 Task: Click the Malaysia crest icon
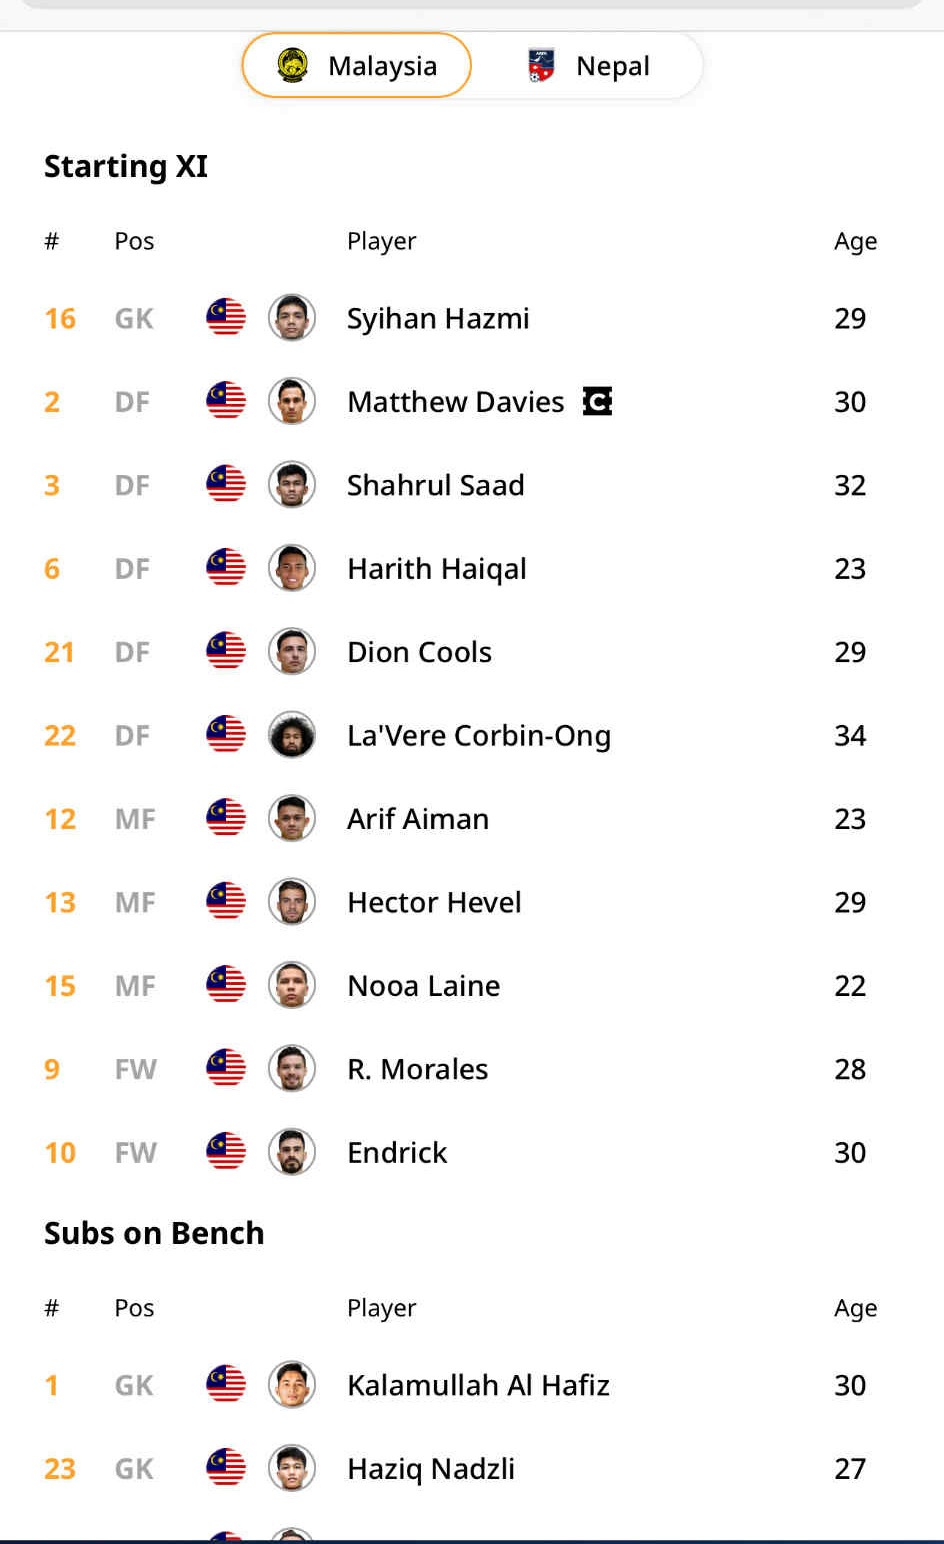click(x=292, y=66)
